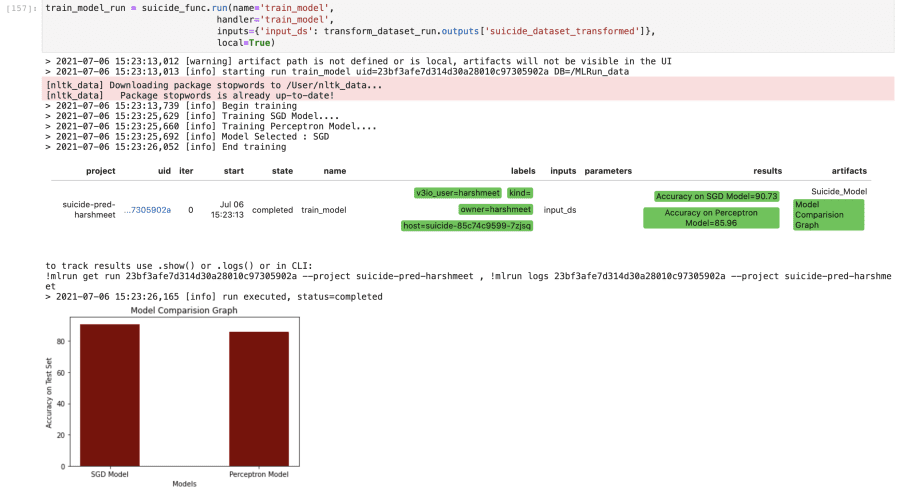Open the run uid link ...7305902a
900x494 pixels.
pyautogui.click(x=147, y=210)
